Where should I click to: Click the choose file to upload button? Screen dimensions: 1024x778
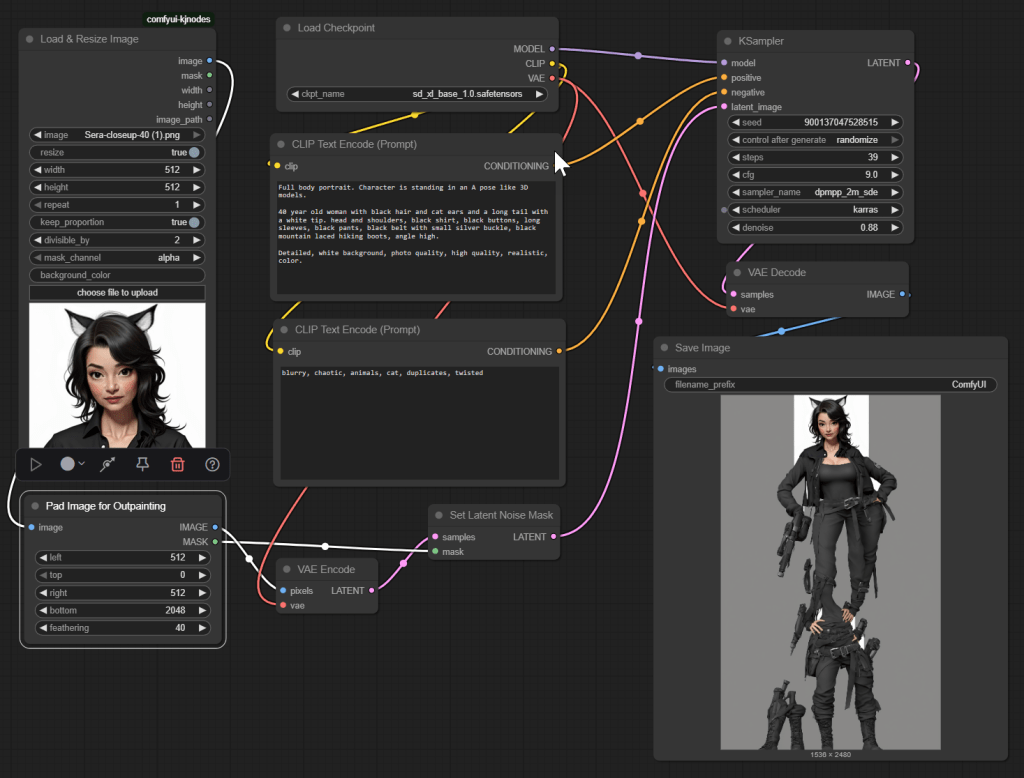(x=117, y=293)
